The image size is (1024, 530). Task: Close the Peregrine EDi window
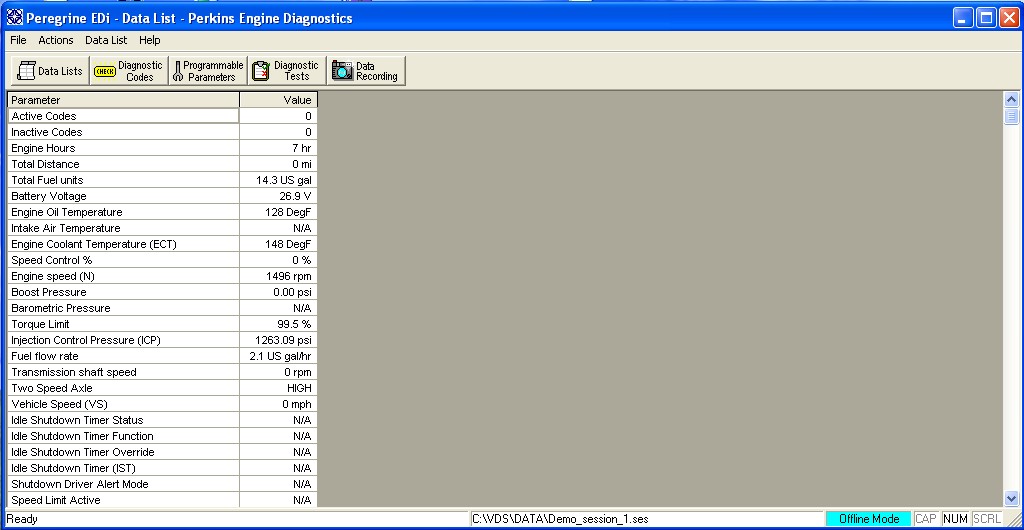click(1009, 18)
